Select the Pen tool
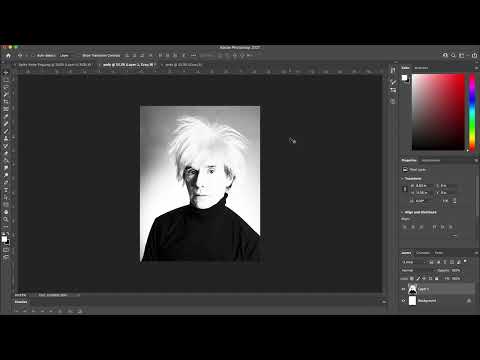This screenshot has height=360, width=480. [x=6, y=182]
